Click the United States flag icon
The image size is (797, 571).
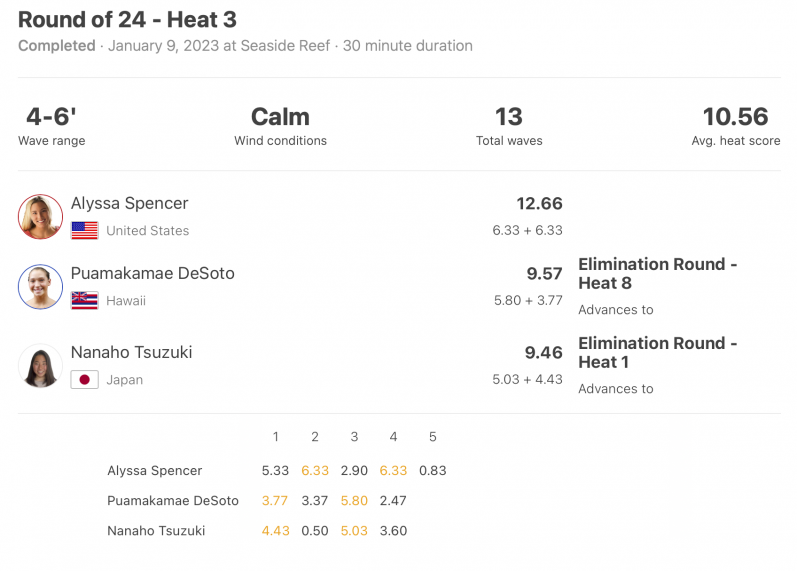(84, 230)
